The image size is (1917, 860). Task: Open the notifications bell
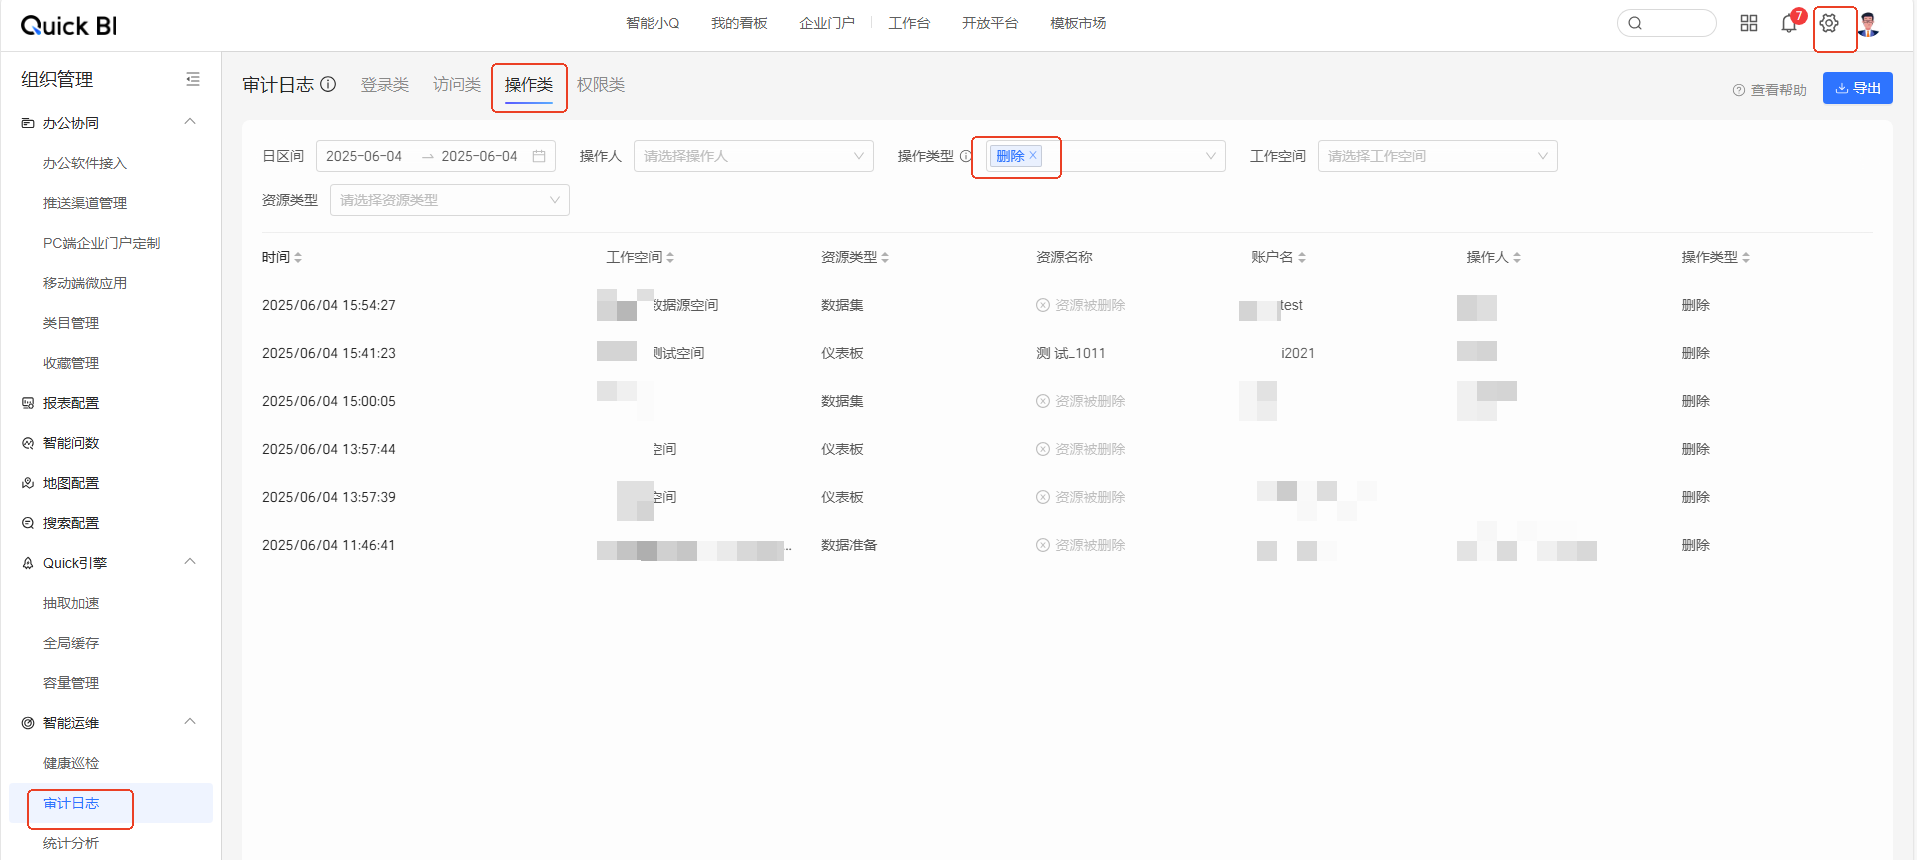tap(1789, 24)
